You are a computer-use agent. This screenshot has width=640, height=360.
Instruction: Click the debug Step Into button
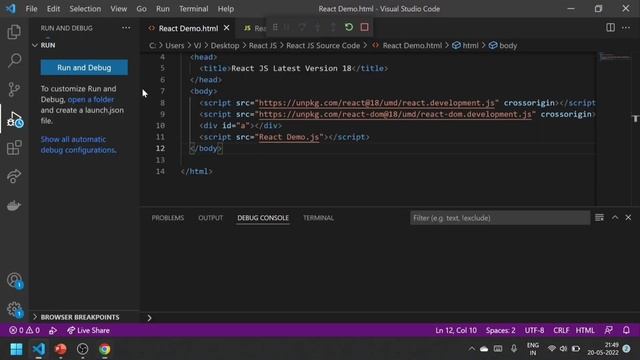[x=318, y=27]
